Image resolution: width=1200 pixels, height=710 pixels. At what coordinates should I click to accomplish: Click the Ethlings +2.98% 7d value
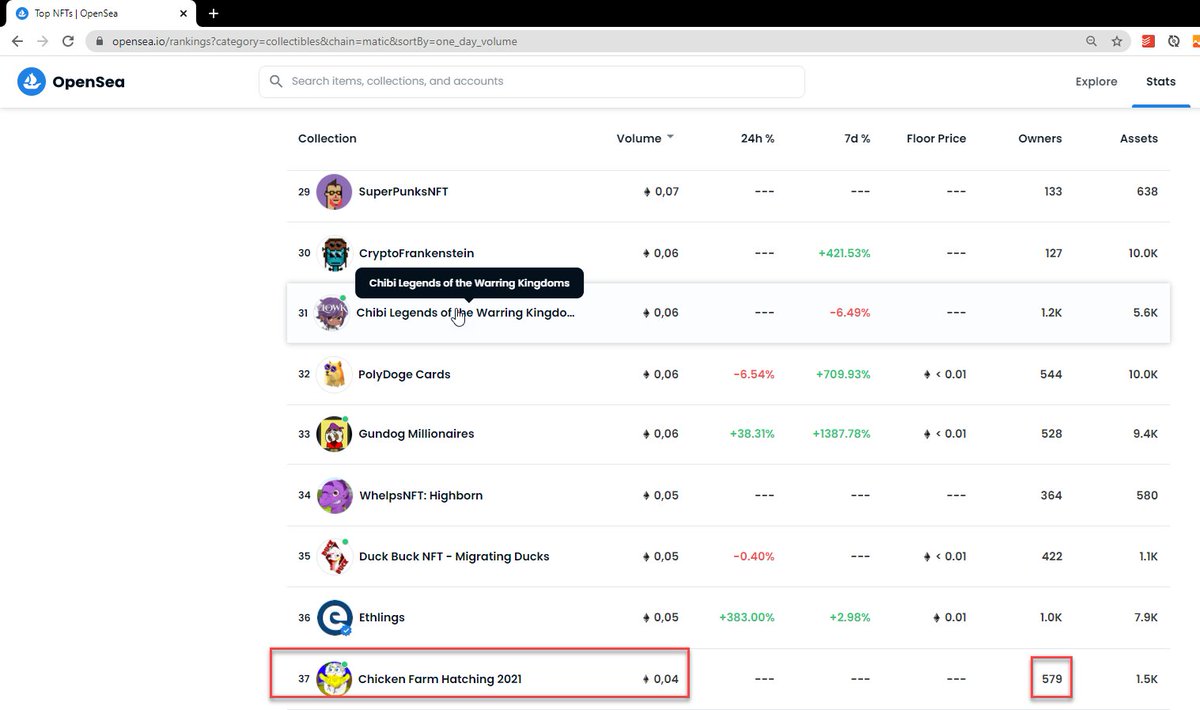(x=849, y=618)
